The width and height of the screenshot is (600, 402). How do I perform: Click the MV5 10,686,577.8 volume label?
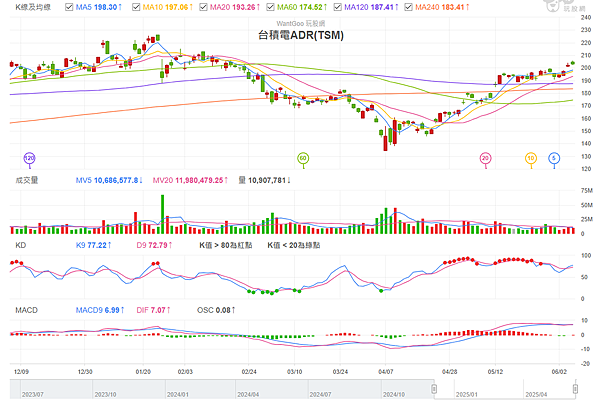coord(109,180)
